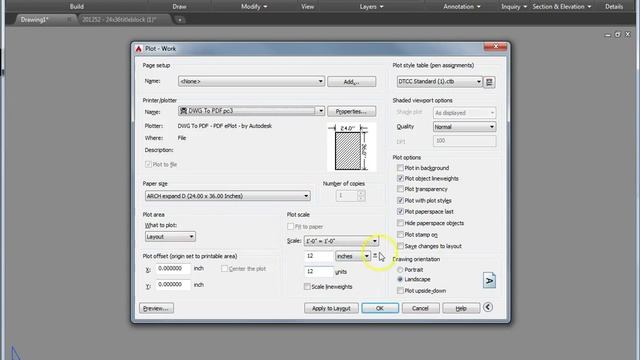This screenshot has height=360, width=640.
Task: Open the Build ribbon panel
Action: coord(77,7)
